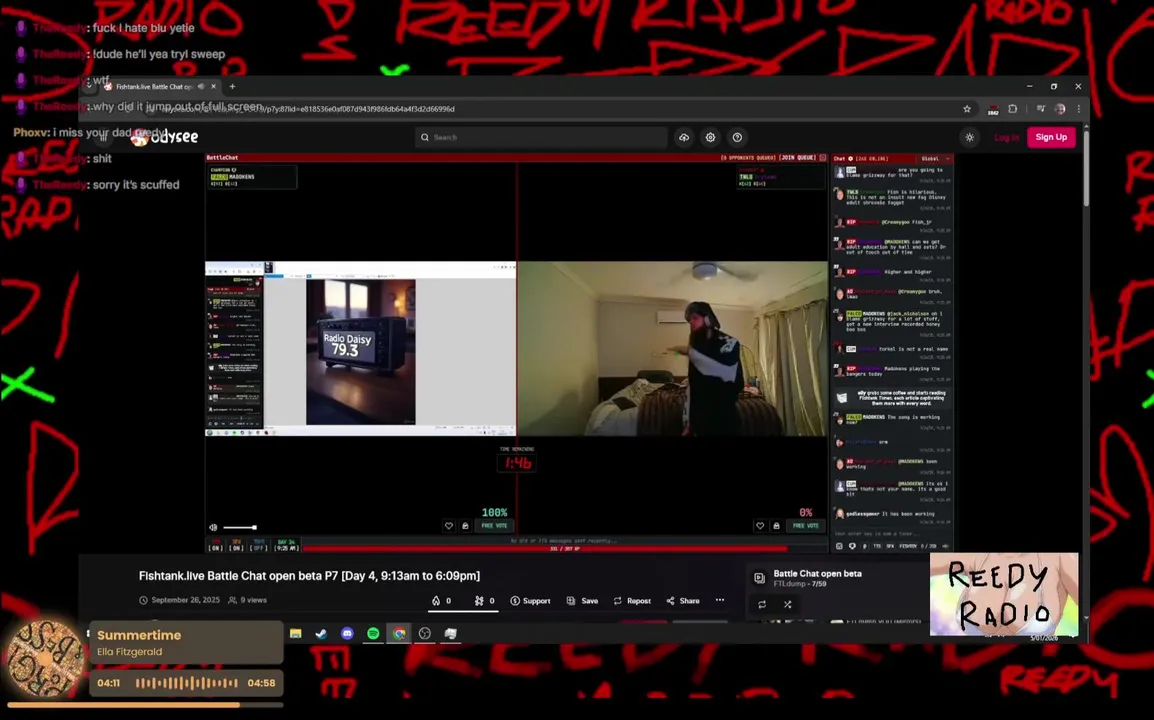This screenshot has height=720, width=1154.
Task: Open Discord from the taskbar
Action: pyautogui.click(x=347, y=633)
